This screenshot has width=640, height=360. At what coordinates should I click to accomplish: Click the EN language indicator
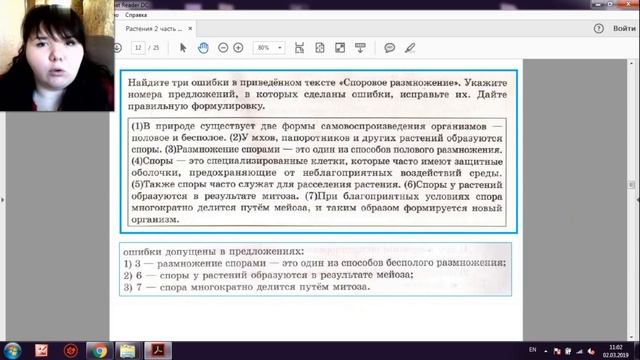pos(532,350)
